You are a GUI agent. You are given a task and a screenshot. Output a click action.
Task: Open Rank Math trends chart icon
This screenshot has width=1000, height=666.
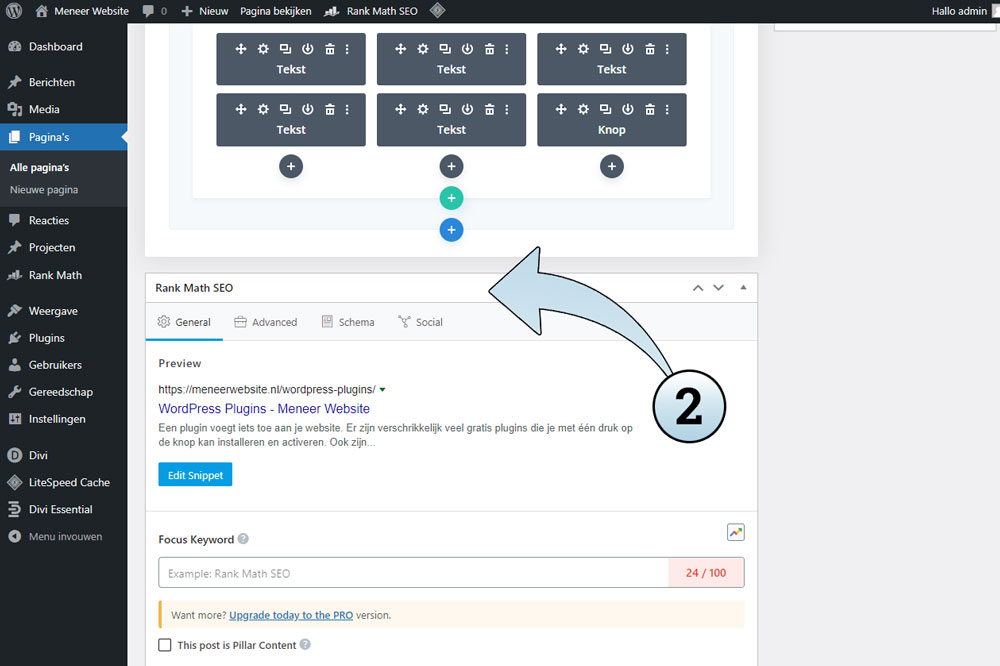coord(736,532)
